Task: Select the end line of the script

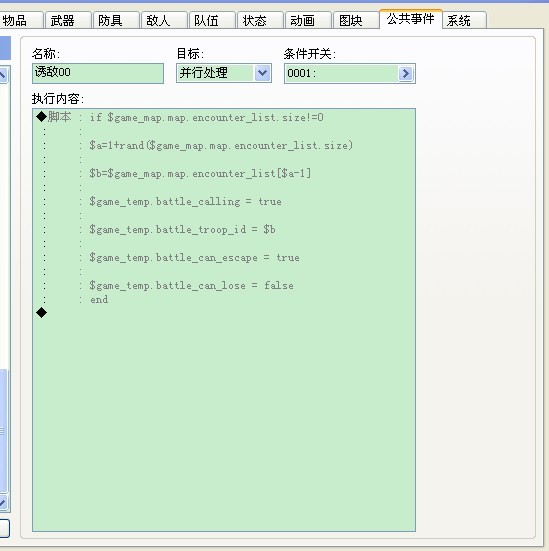Action: tap(224, 299)
